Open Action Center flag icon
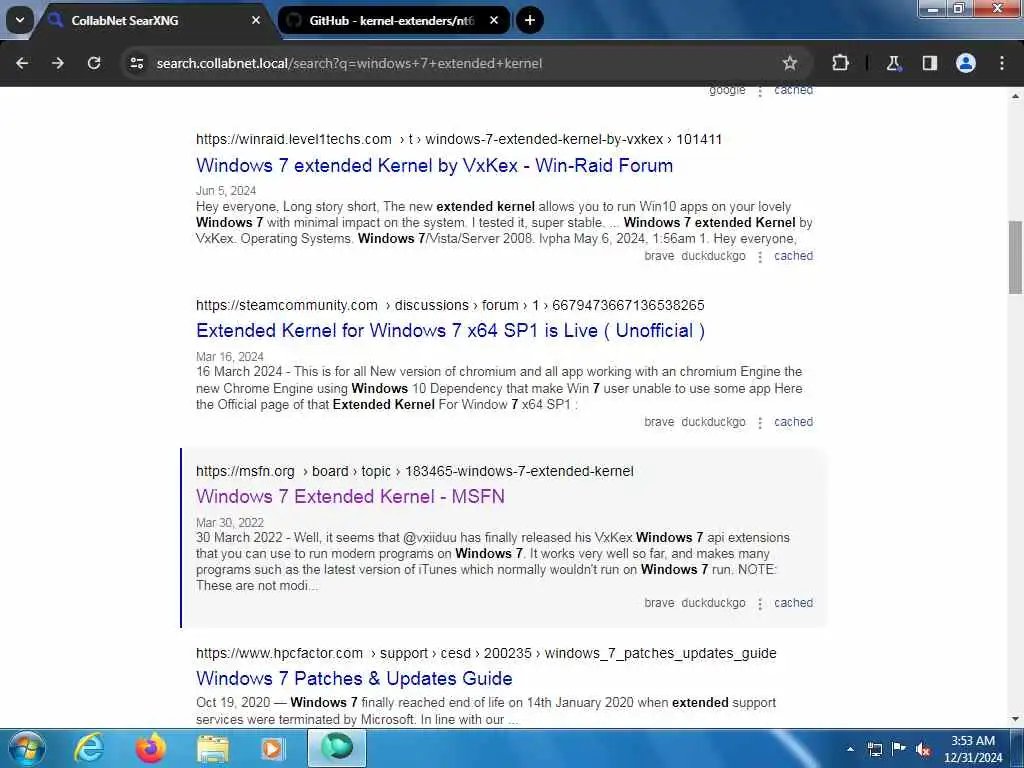The width and height of the screenshot is (1024, 768). pyautogui.click(x=899, y=749)
